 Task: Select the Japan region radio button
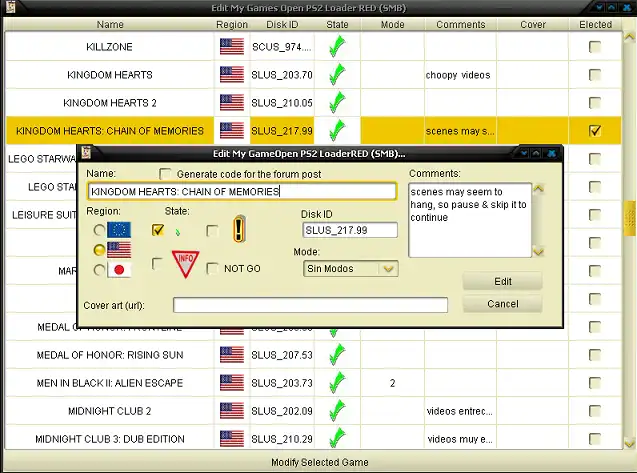click(99, 270)
